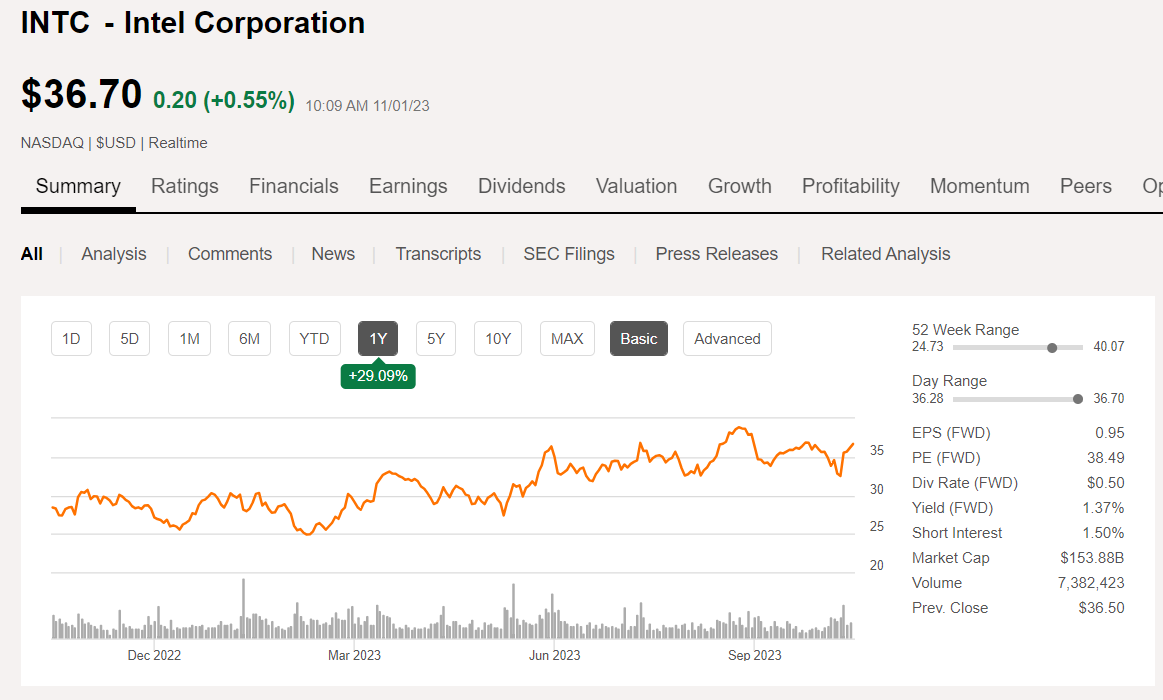1163x700 pixels.
Task: Click the Yield (FWD) 1.37% value
Action: [1104, 508]
